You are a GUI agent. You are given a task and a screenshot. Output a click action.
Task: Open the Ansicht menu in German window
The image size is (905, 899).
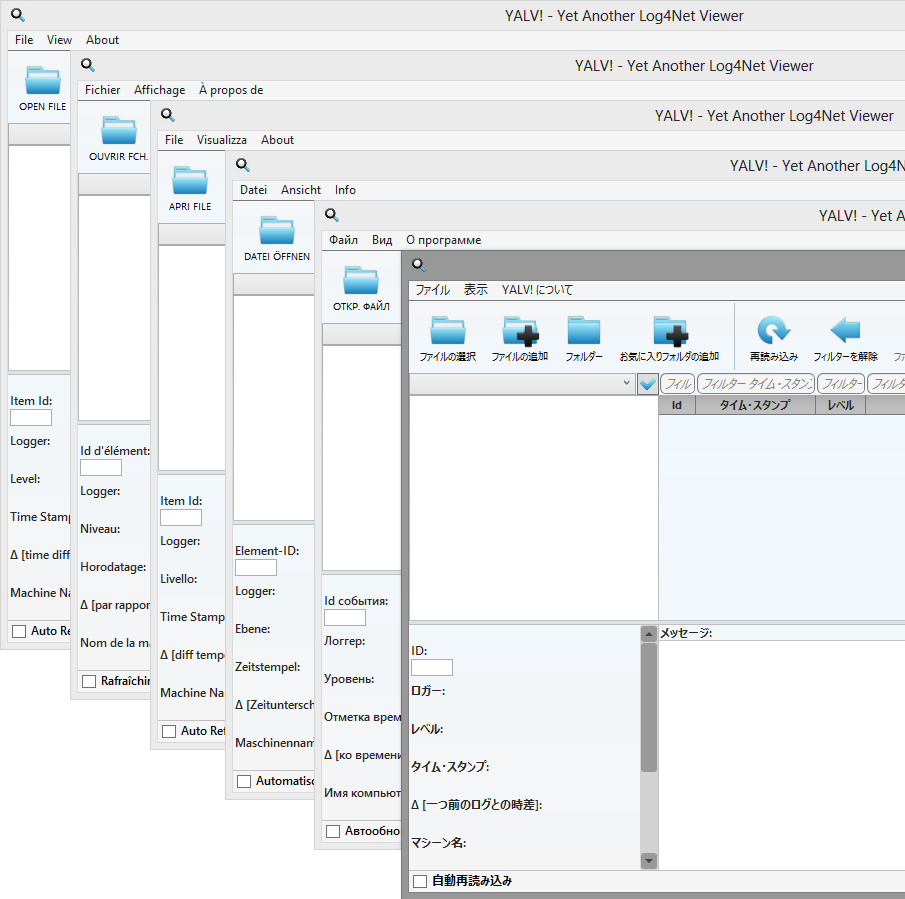pyautogui.click(x=301, y=190)
